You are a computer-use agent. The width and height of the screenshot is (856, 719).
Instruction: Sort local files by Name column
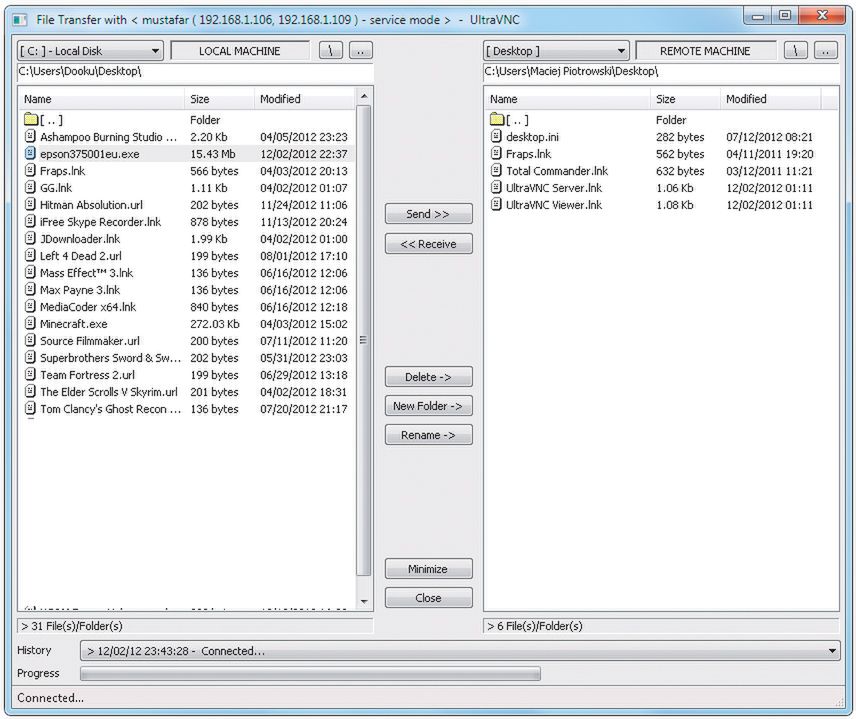tap(102, 99)
